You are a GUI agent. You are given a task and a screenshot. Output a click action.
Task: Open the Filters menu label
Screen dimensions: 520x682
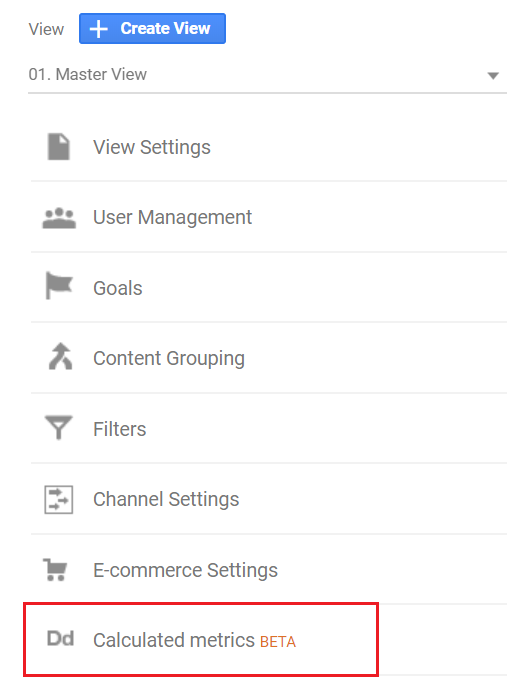tap(120, 429)
